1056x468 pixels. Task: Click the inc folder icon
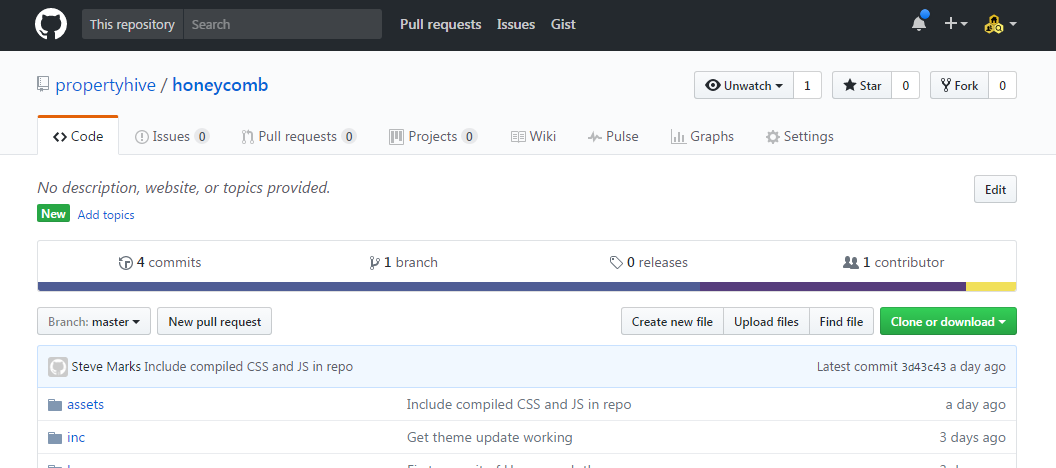pos(55,438)
